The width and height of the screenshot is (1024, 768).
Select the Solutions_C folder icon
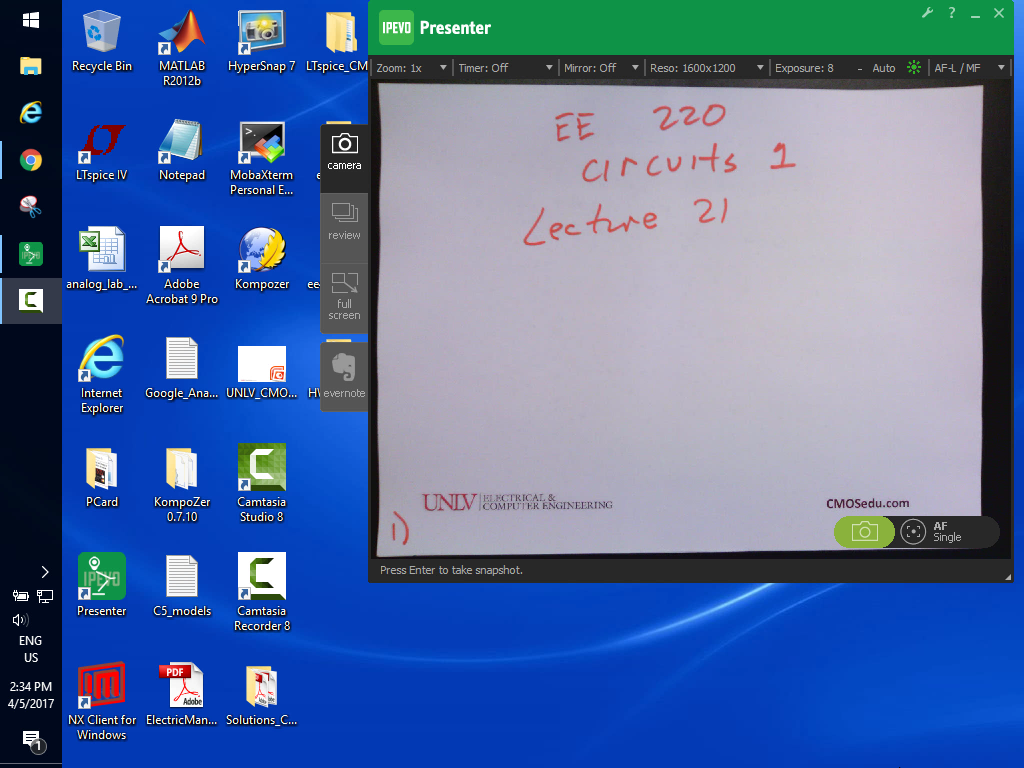[261, 696]
